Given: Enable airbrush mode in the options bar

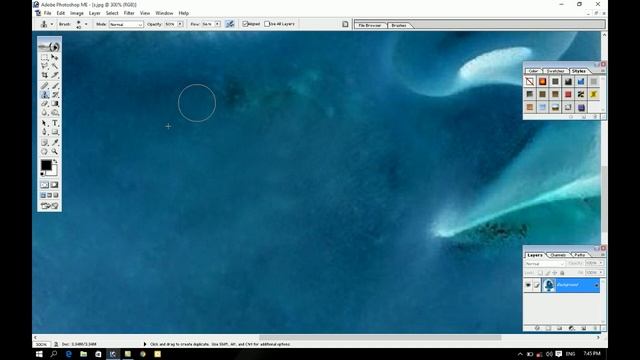Looking at the screenshot, I should point(230,24).
